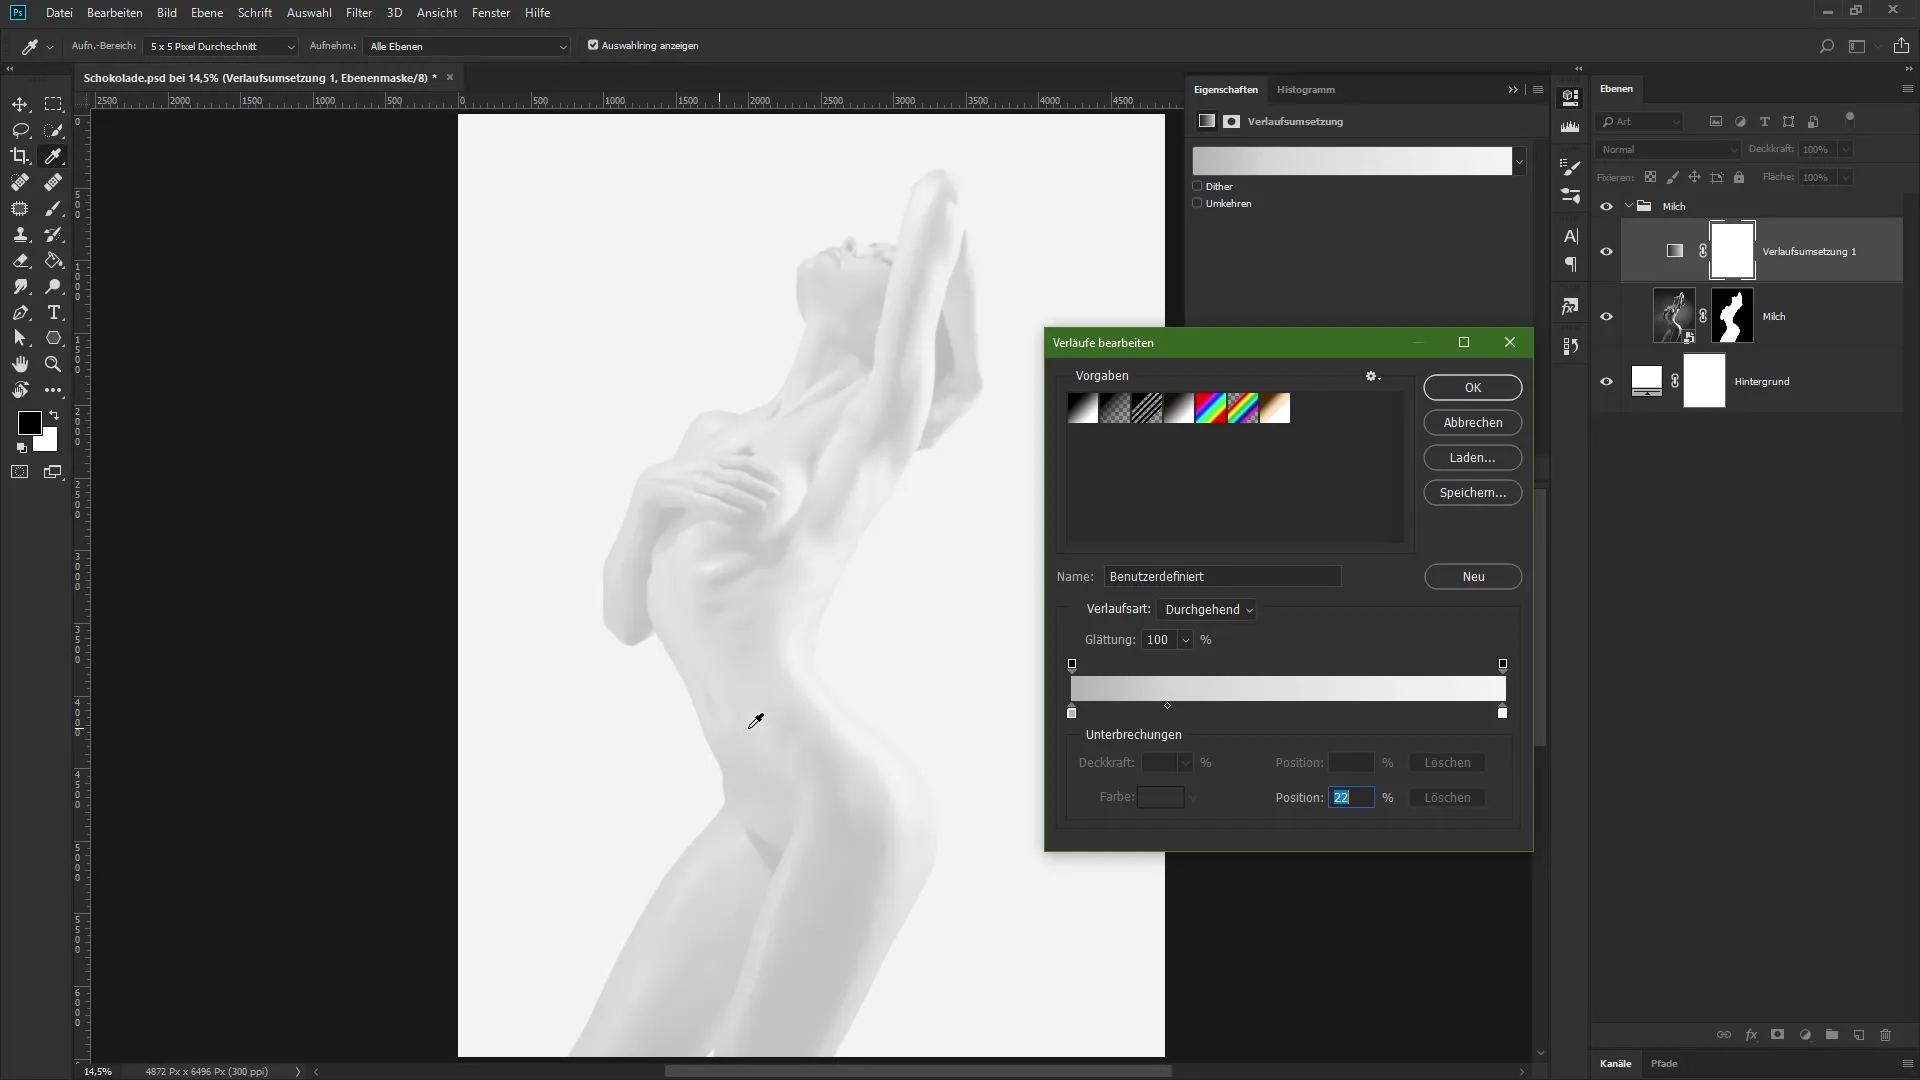Viewport: 1920px width, 1080px height.
Task: Select the Rectangular Marquee tool
Action: click(53, 104)
